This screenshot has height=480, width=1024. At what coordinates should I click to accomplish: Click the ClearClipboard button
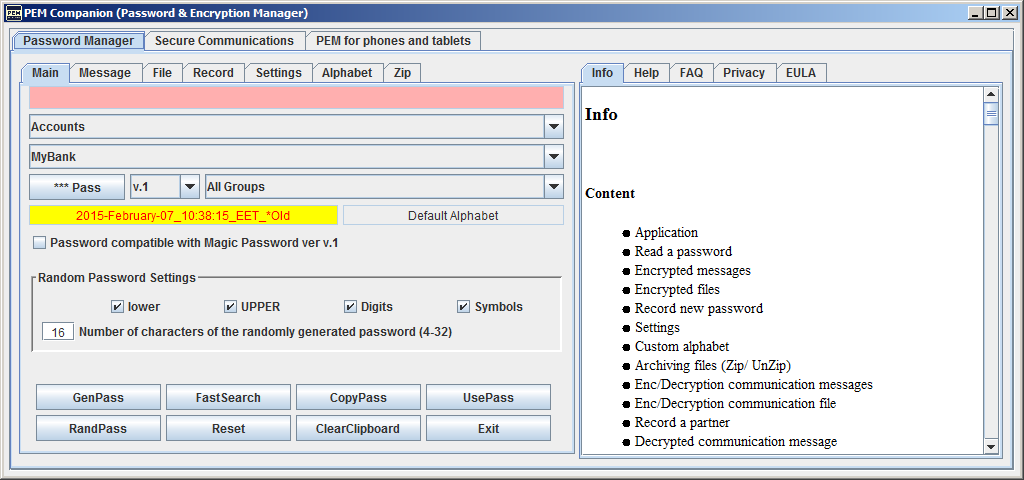(358, 429)
